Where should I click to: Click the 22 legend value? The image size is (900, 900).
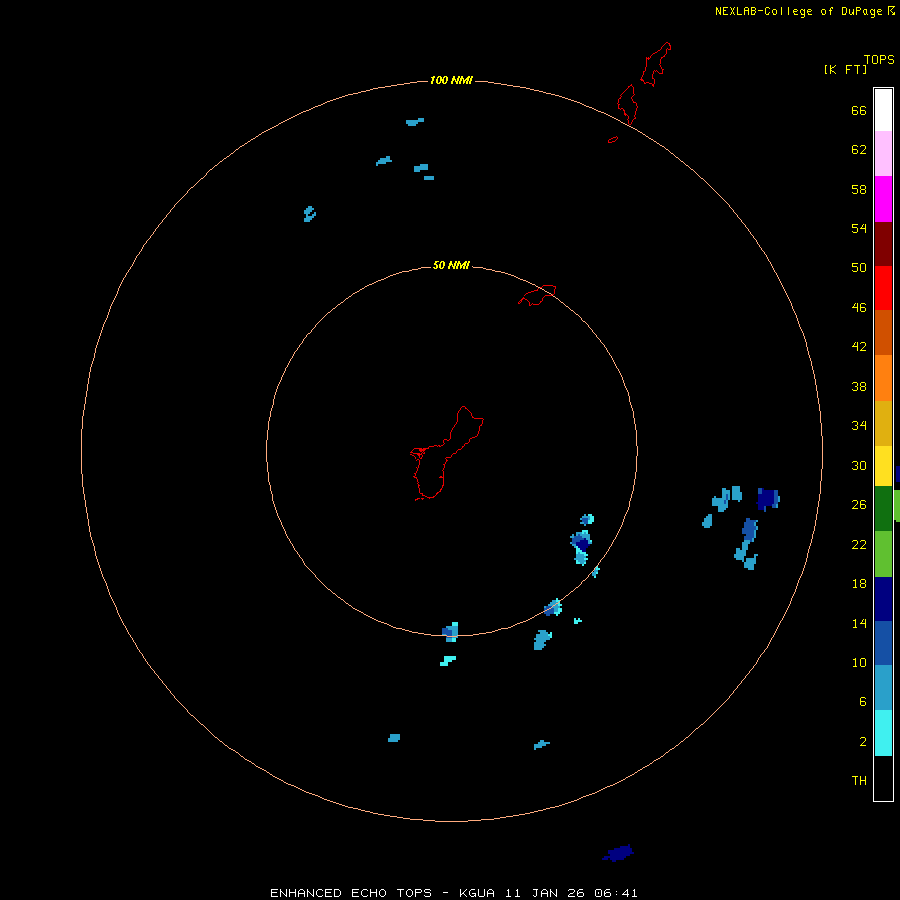click(859, 544)
